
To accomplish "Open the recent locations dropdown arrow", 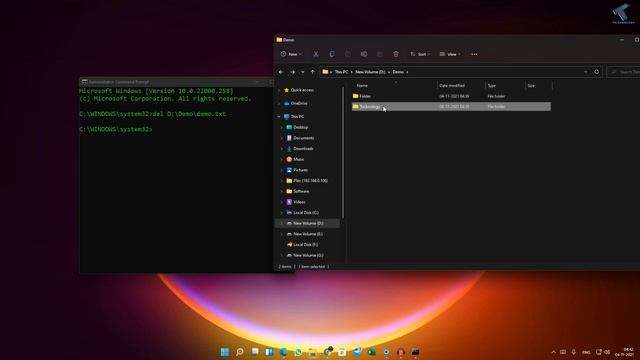I will (x=302, y=72).
